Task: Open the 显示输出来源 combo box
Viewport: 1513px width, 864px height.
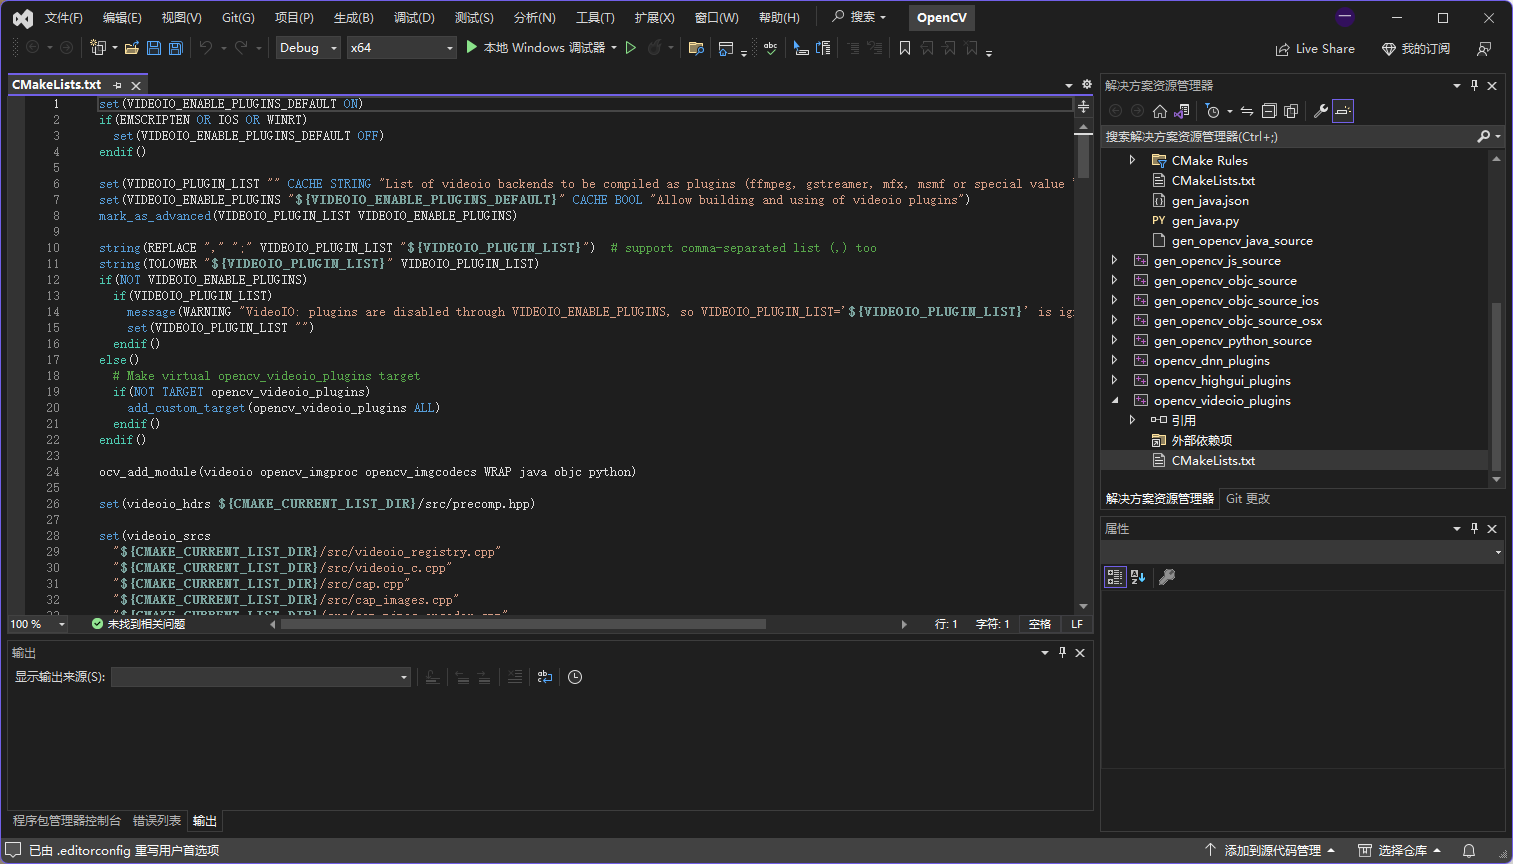Action: [261, 677]
